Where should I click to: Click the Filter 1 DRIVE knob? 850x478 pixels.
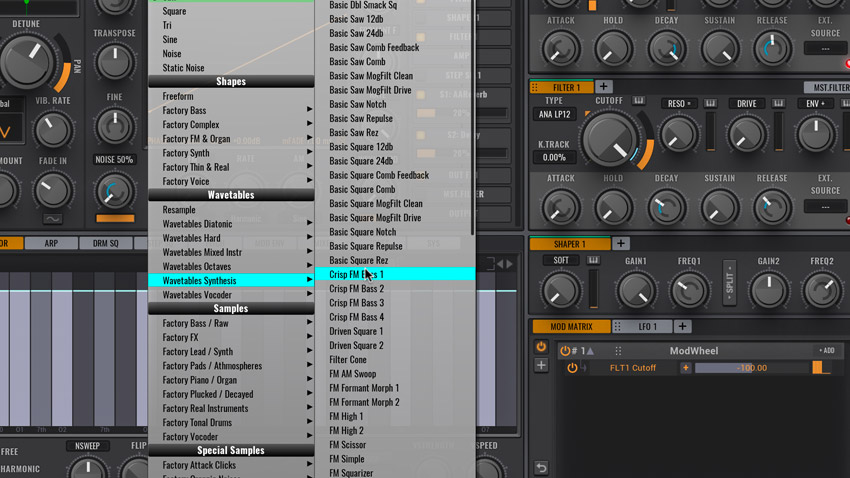[x=746, y=134]
